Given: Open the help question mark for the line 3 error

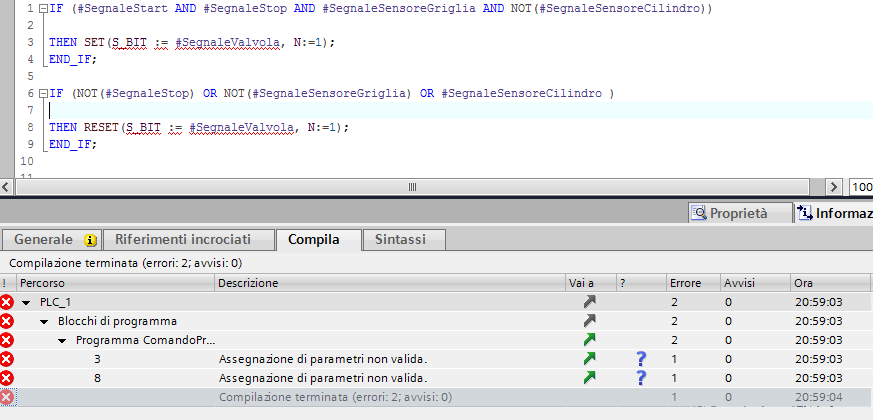Looking at the screenshot, I should (x=641, y=358).
